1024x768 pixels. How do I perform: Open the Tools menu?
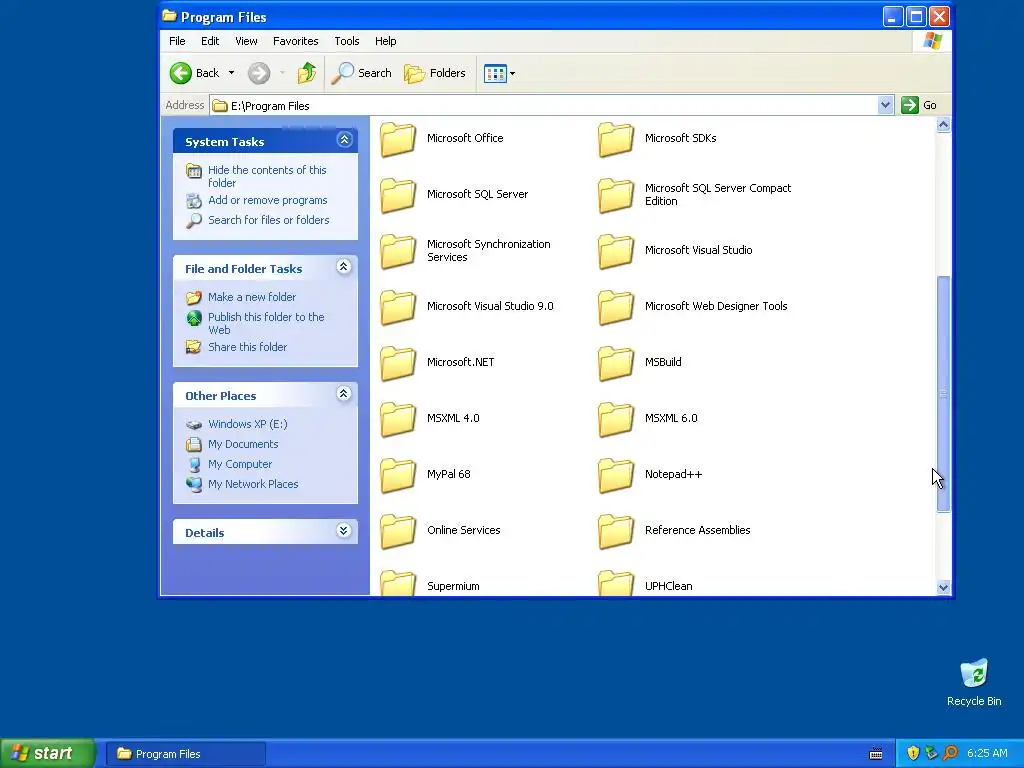(x=347, y=41)
